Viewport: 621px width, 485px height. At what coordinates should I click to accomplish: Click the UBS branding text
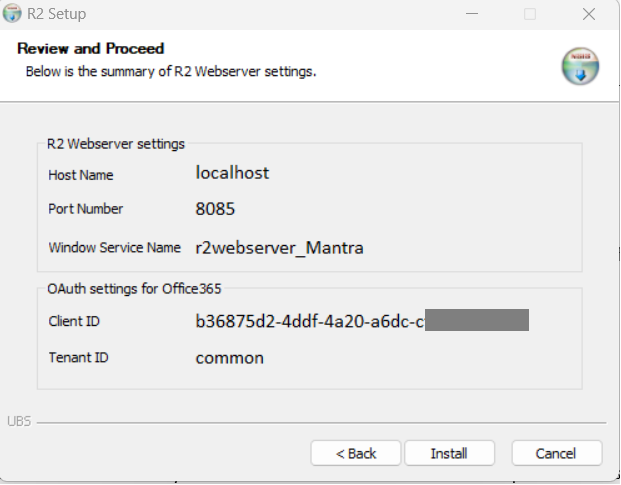click(x=19, y=421)
